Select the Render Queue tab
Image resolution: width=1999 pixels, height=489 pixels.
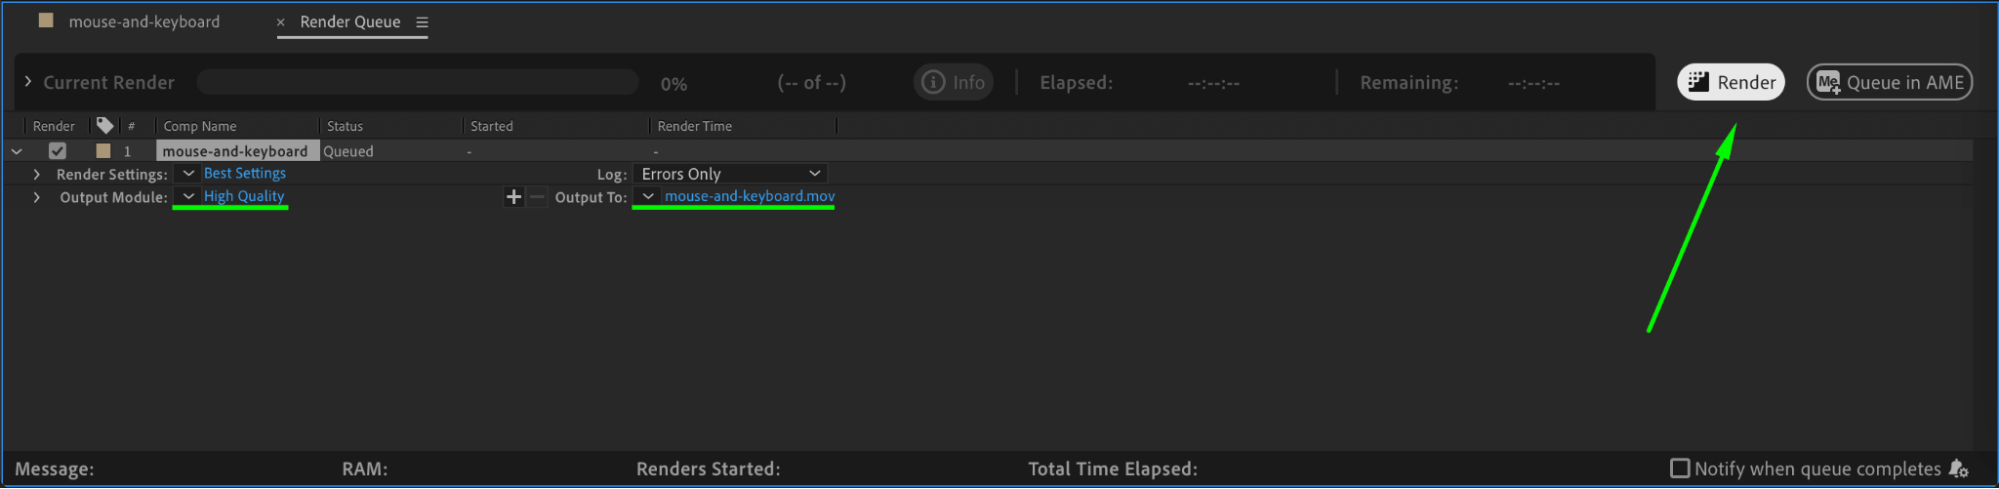pyautogui.click(x=350, y=22)
